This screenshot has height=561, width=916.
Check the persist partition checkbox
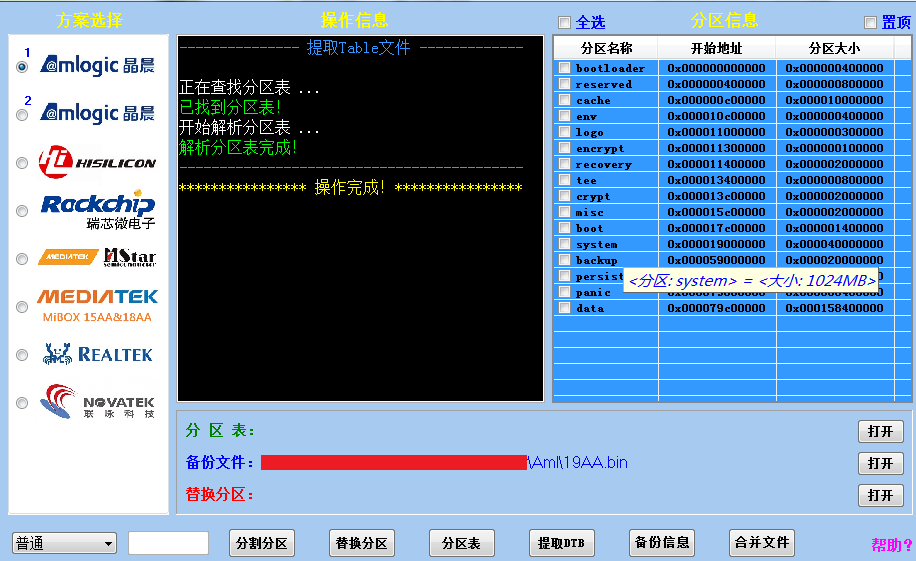(x=564, y=276)
